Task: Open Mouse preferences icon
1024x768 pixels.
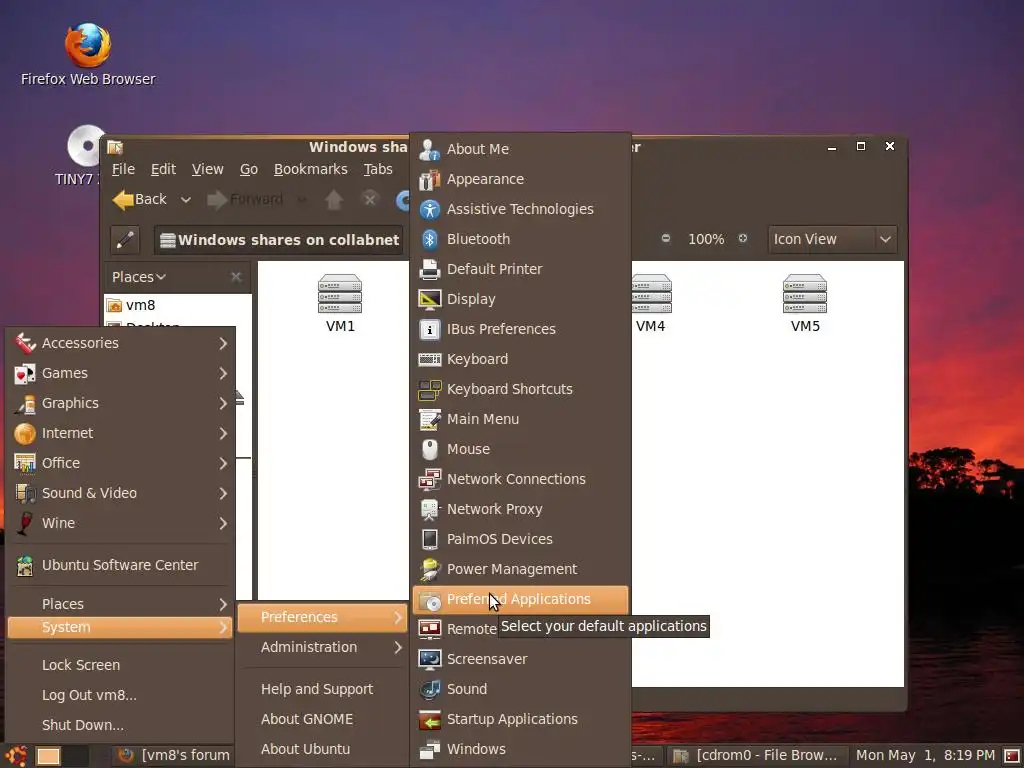Action: coord(429,449)
